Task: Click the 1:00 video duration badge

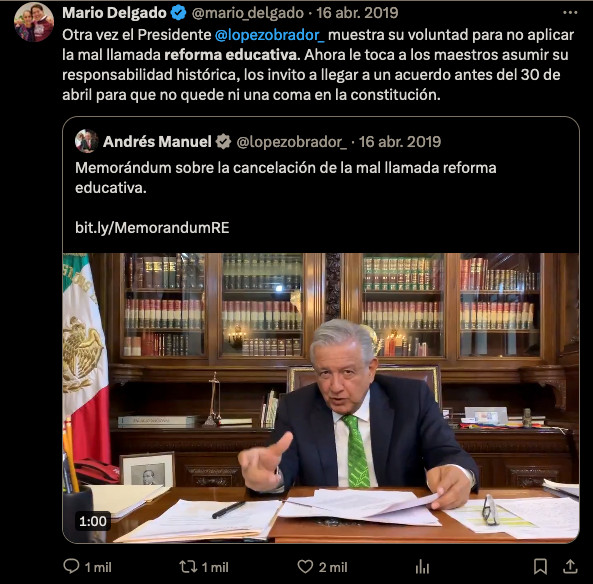Action: 93,521
